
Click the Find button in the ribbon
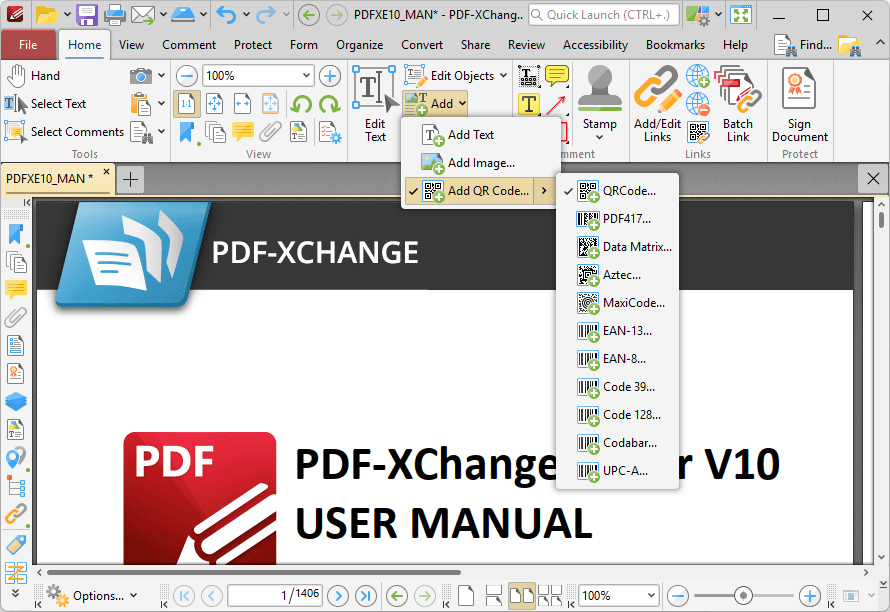[804, 45]
